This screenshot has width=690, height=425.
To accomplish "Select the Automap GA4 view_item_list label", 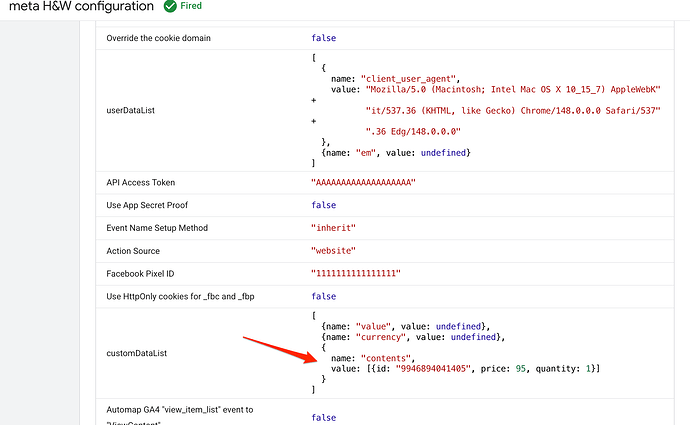I will 180,416.
